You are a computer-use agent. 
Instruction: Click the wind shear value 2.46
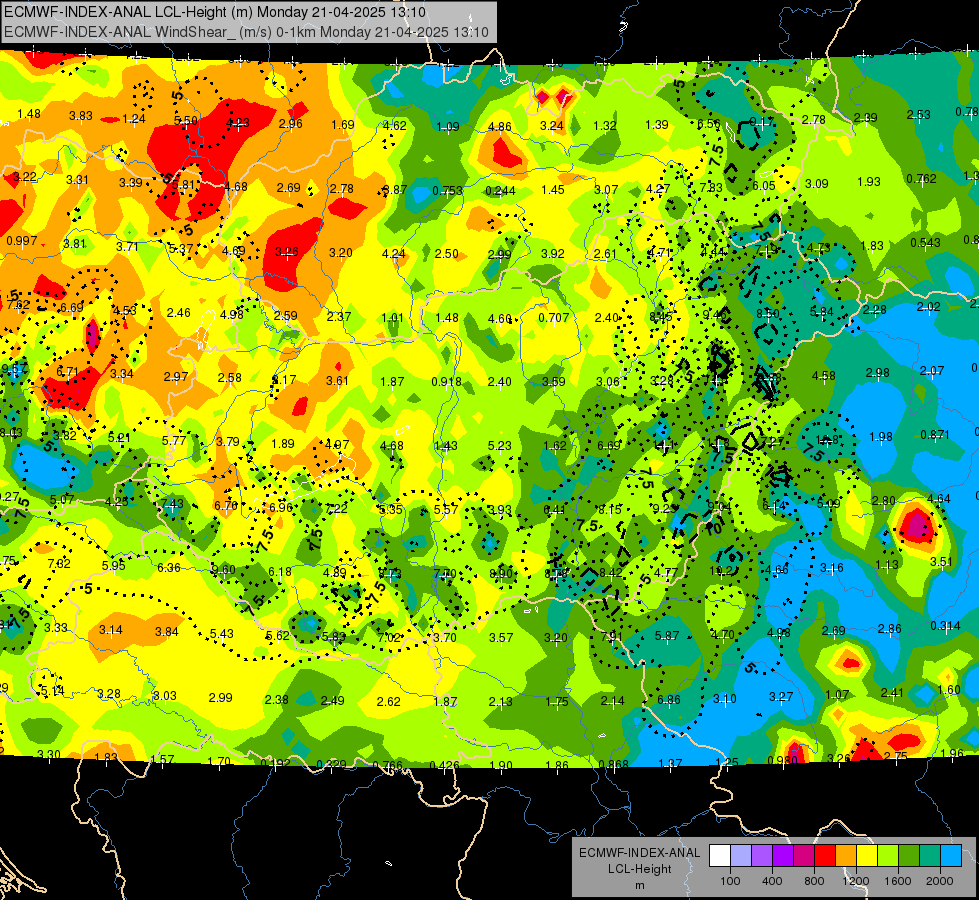(x=179, y=313)
